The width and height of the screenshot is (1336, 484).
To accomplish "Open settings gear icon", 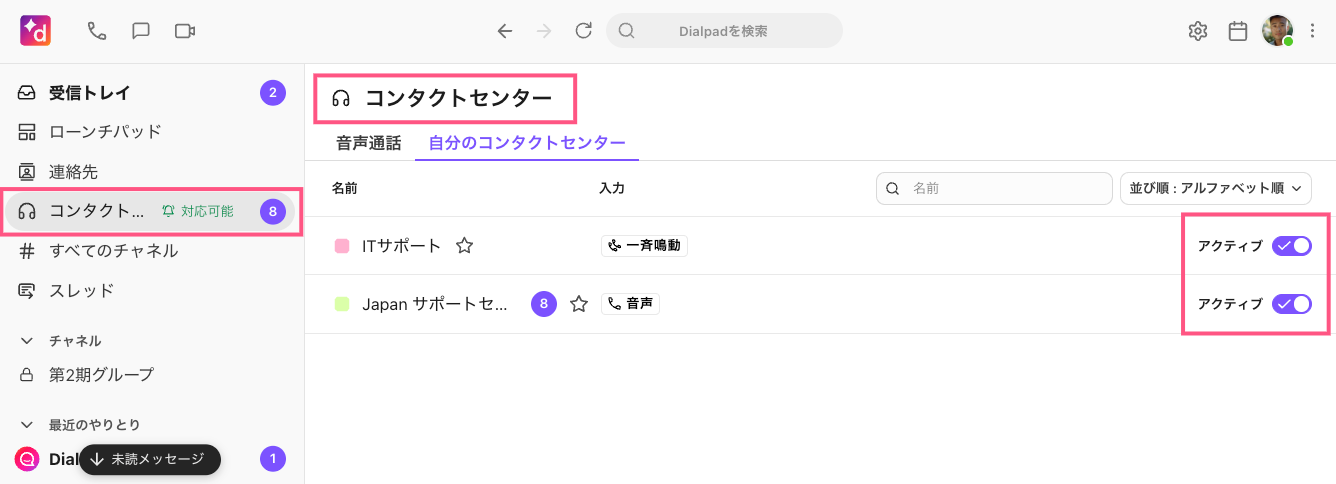I will [x=1198, y=31].
